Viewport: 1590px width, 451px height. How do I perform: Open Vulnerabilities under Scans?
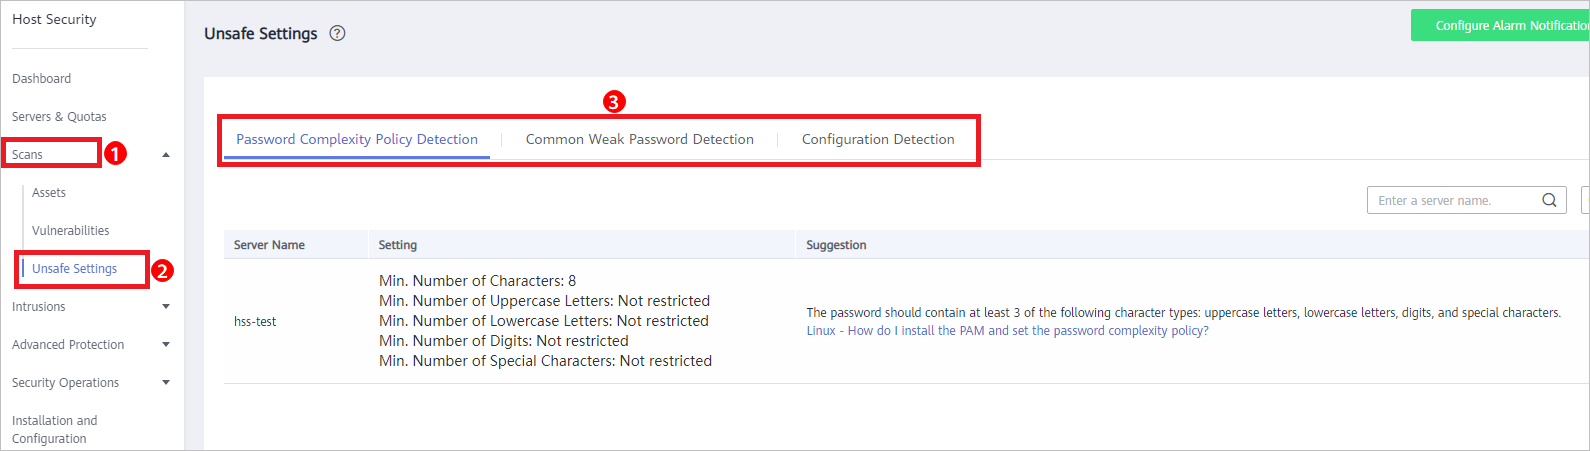click(x=71, y=231)
